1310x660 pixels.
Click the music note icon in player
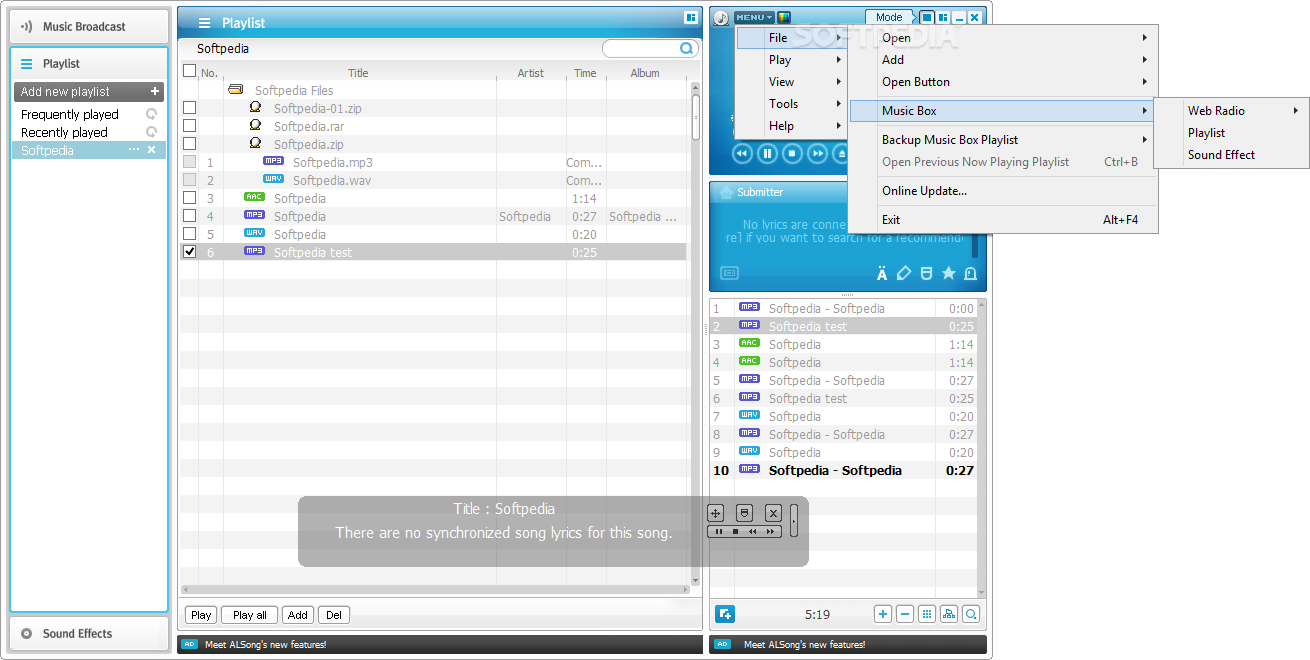click(721, 18)
